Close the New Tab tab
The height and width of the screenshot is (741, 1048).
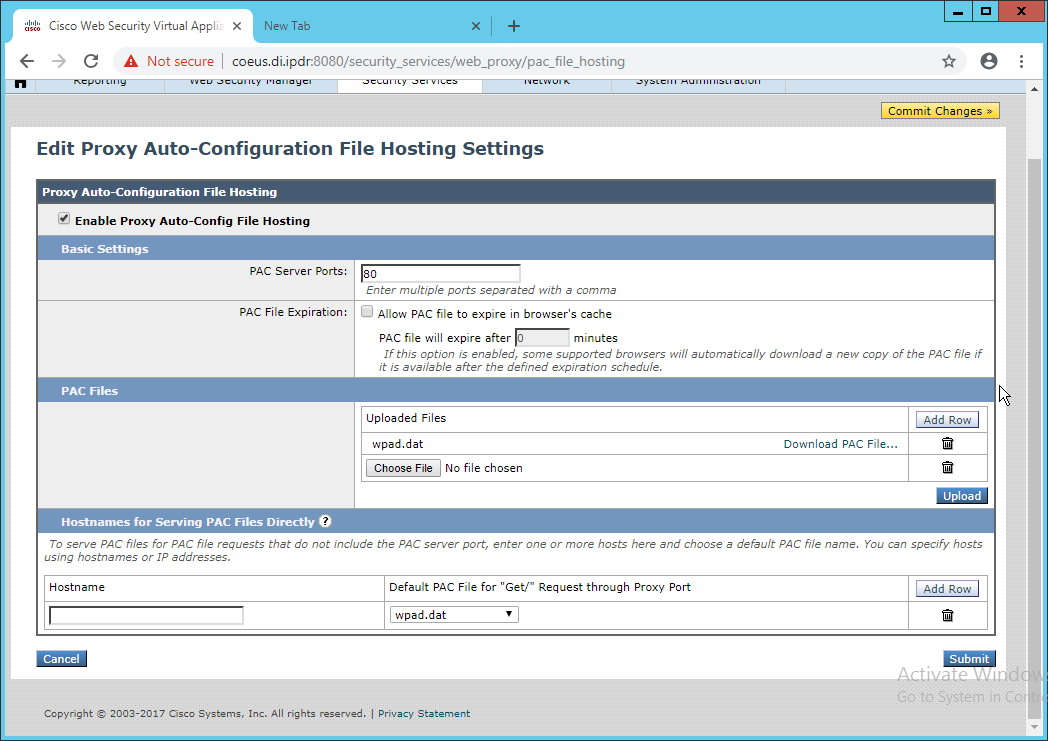coord(475,26)
